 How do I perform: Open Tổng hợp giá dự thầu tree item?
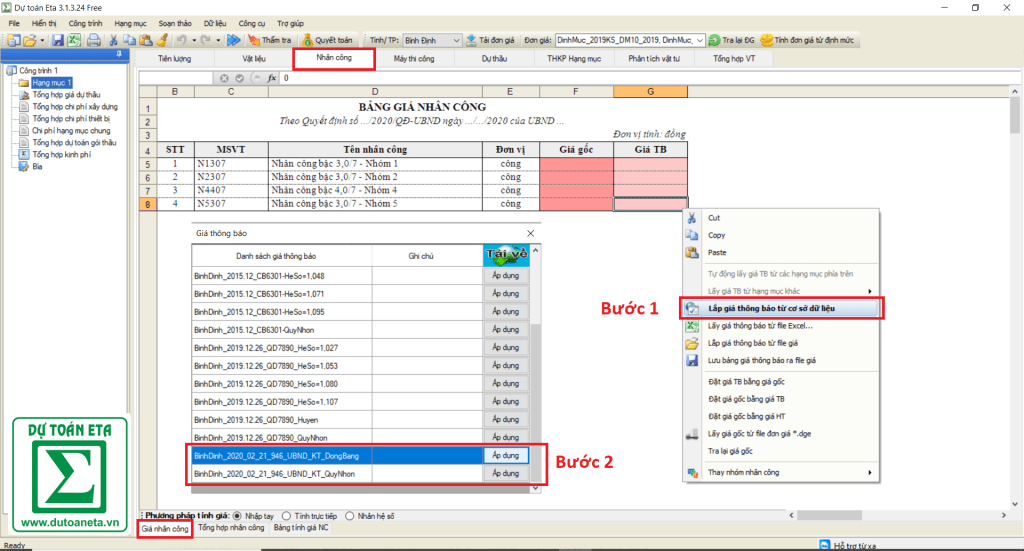[x=66, y=95]
